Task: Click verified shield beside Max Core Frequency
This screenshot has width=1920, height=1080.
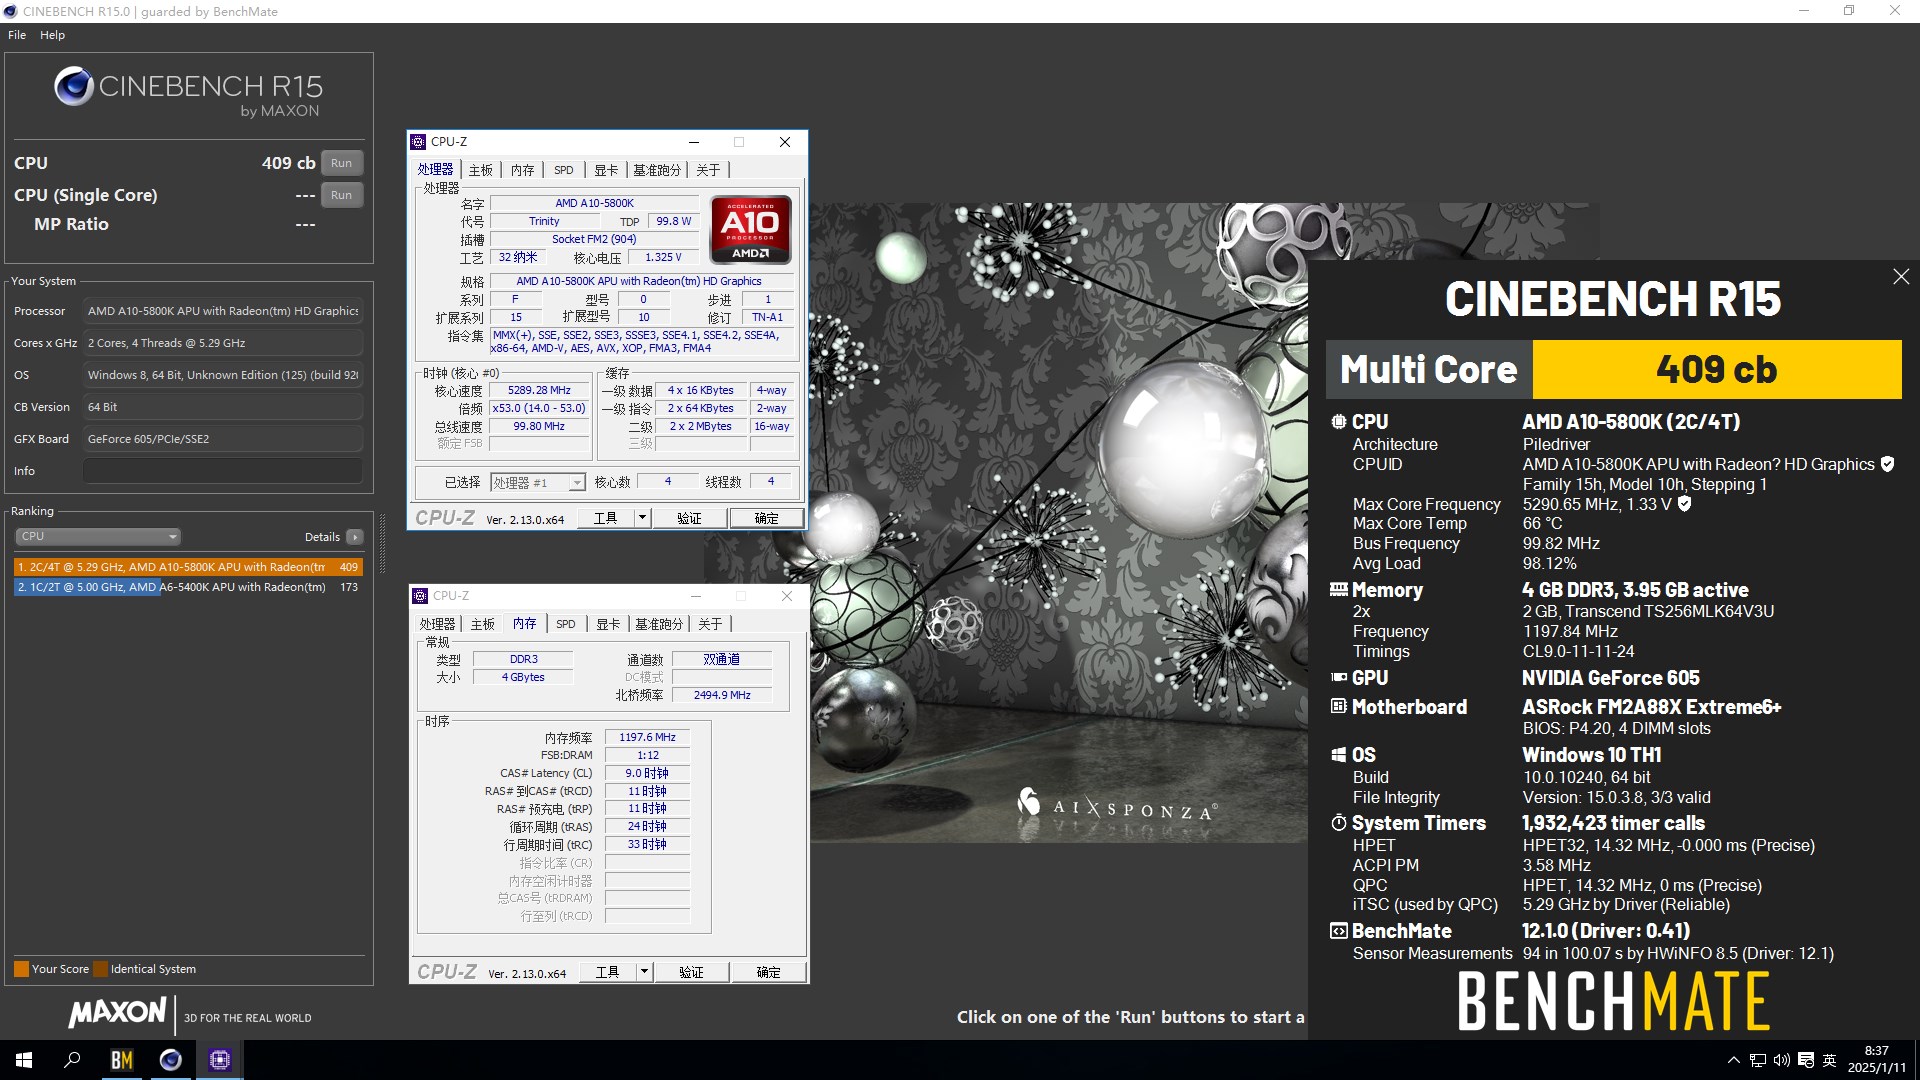Action: pos(1684,504)
